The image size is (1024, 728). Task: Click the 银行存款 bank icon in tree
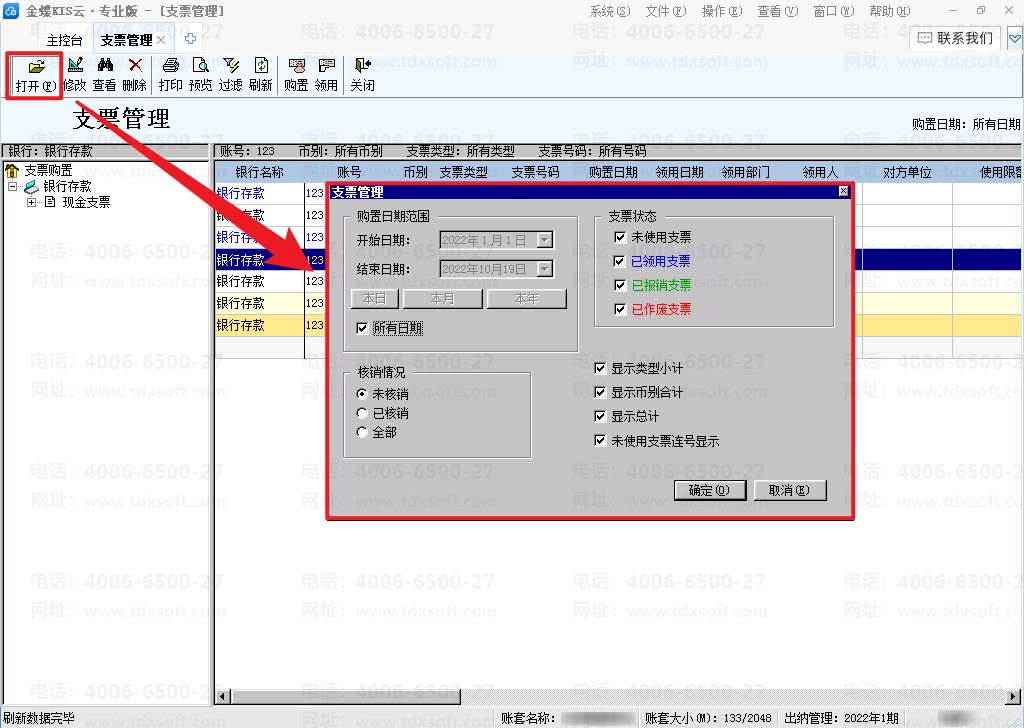(31, 187)
